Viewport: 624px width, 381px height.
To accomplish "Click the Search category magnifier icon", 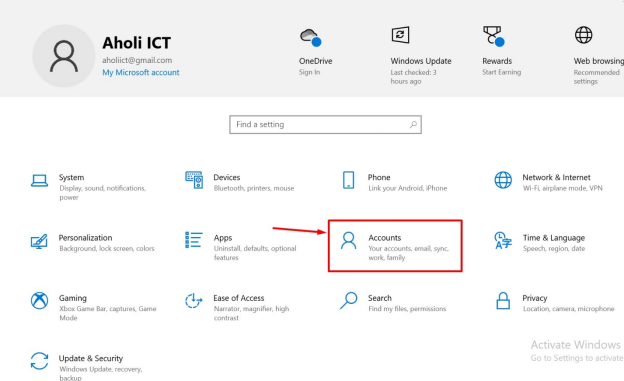I will tap(349, 301).
